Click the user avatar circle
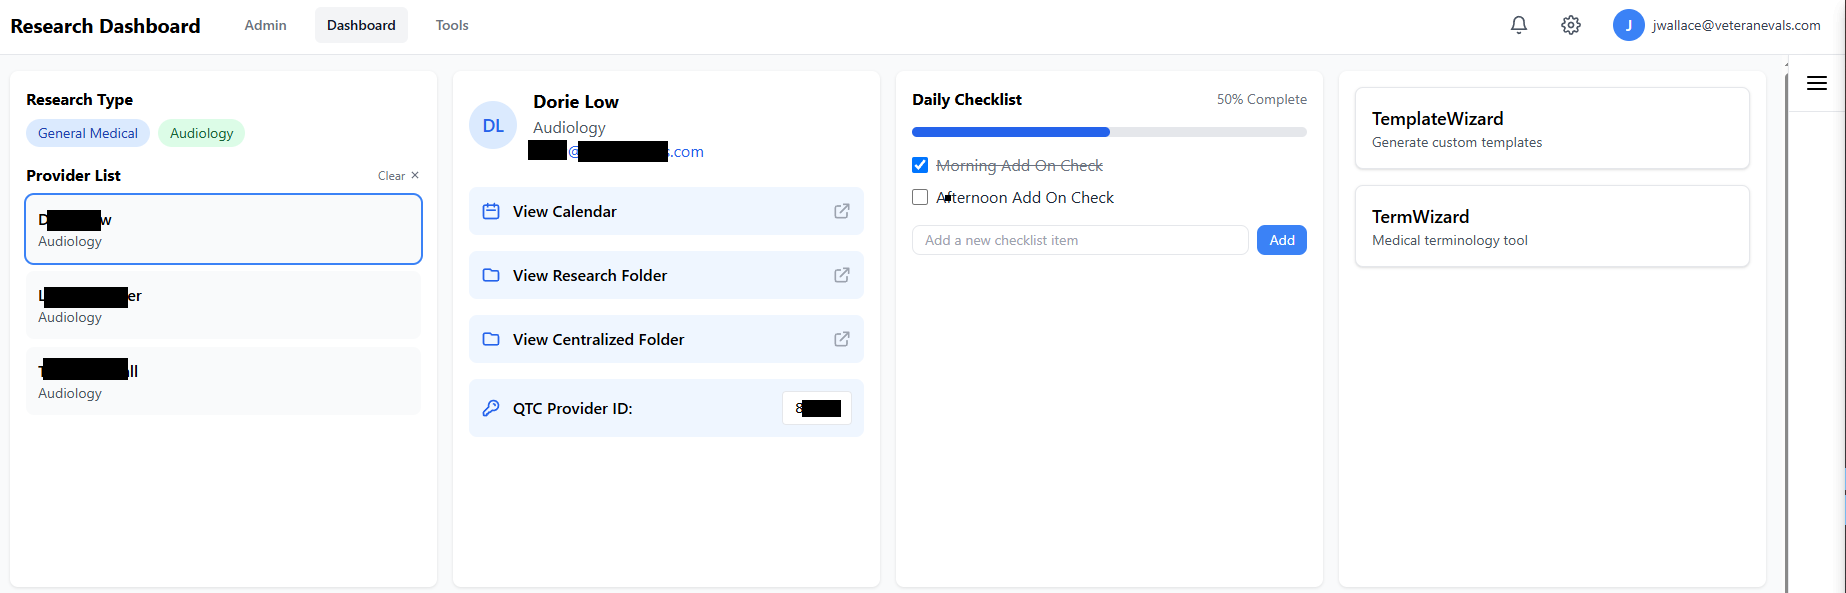Viewport: 1846px width, 593px height. [x=1628, y=25]
